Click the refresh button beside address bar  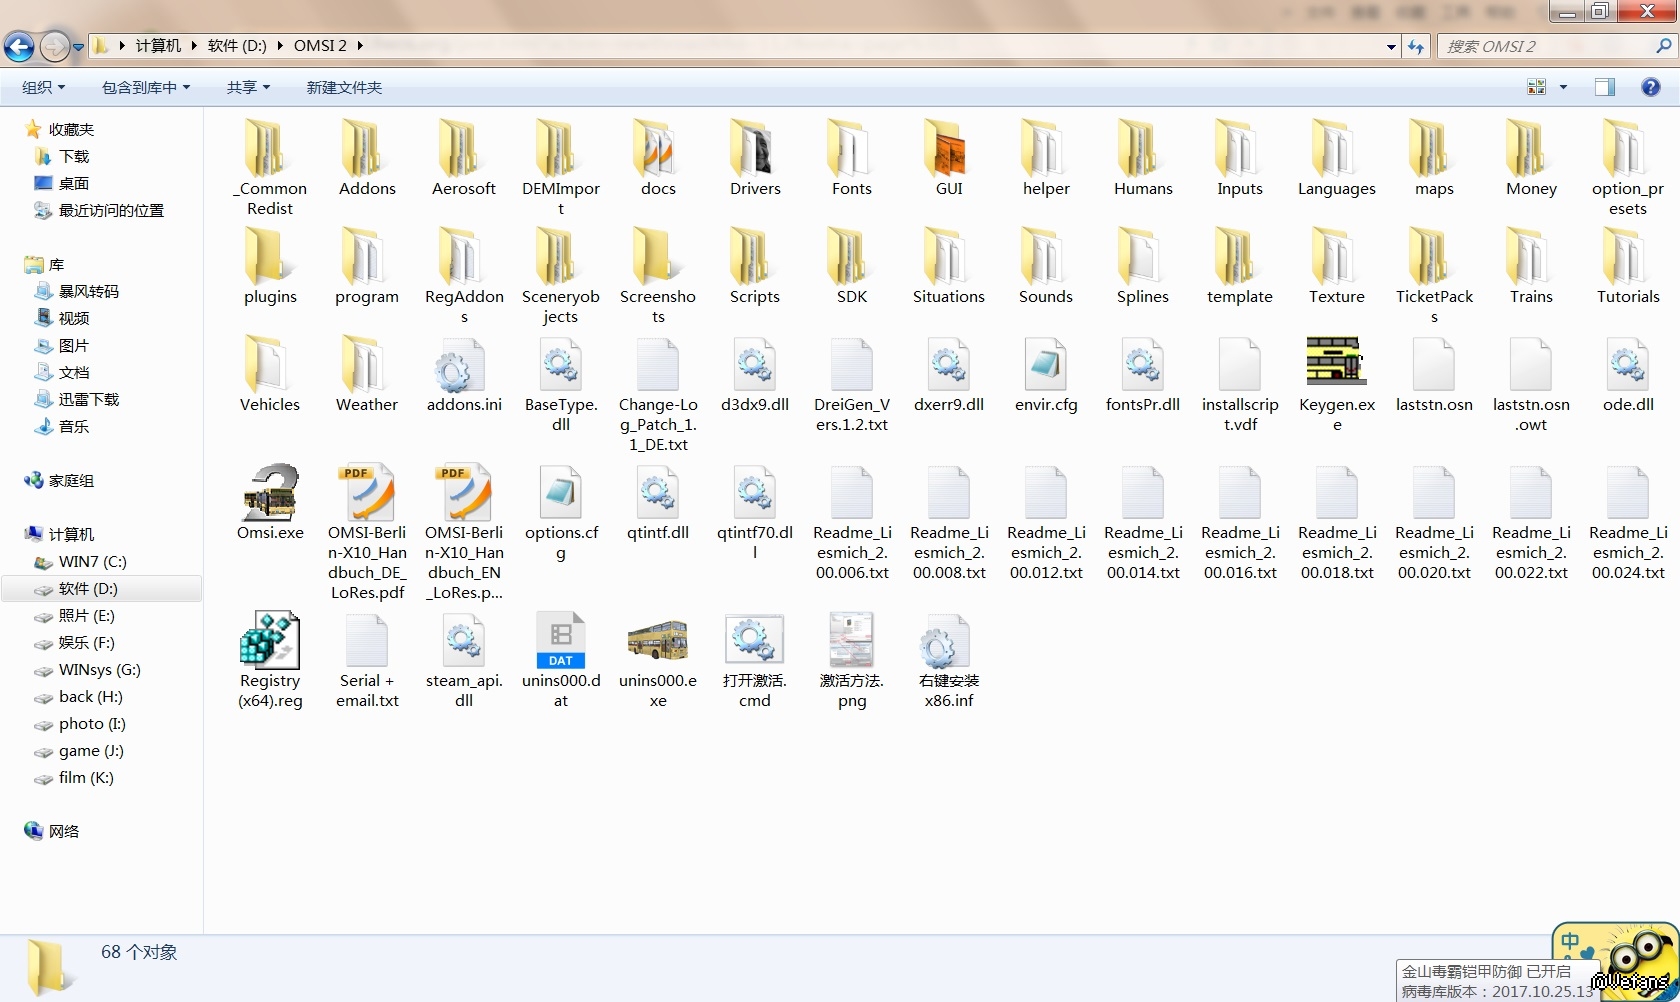1415,46
